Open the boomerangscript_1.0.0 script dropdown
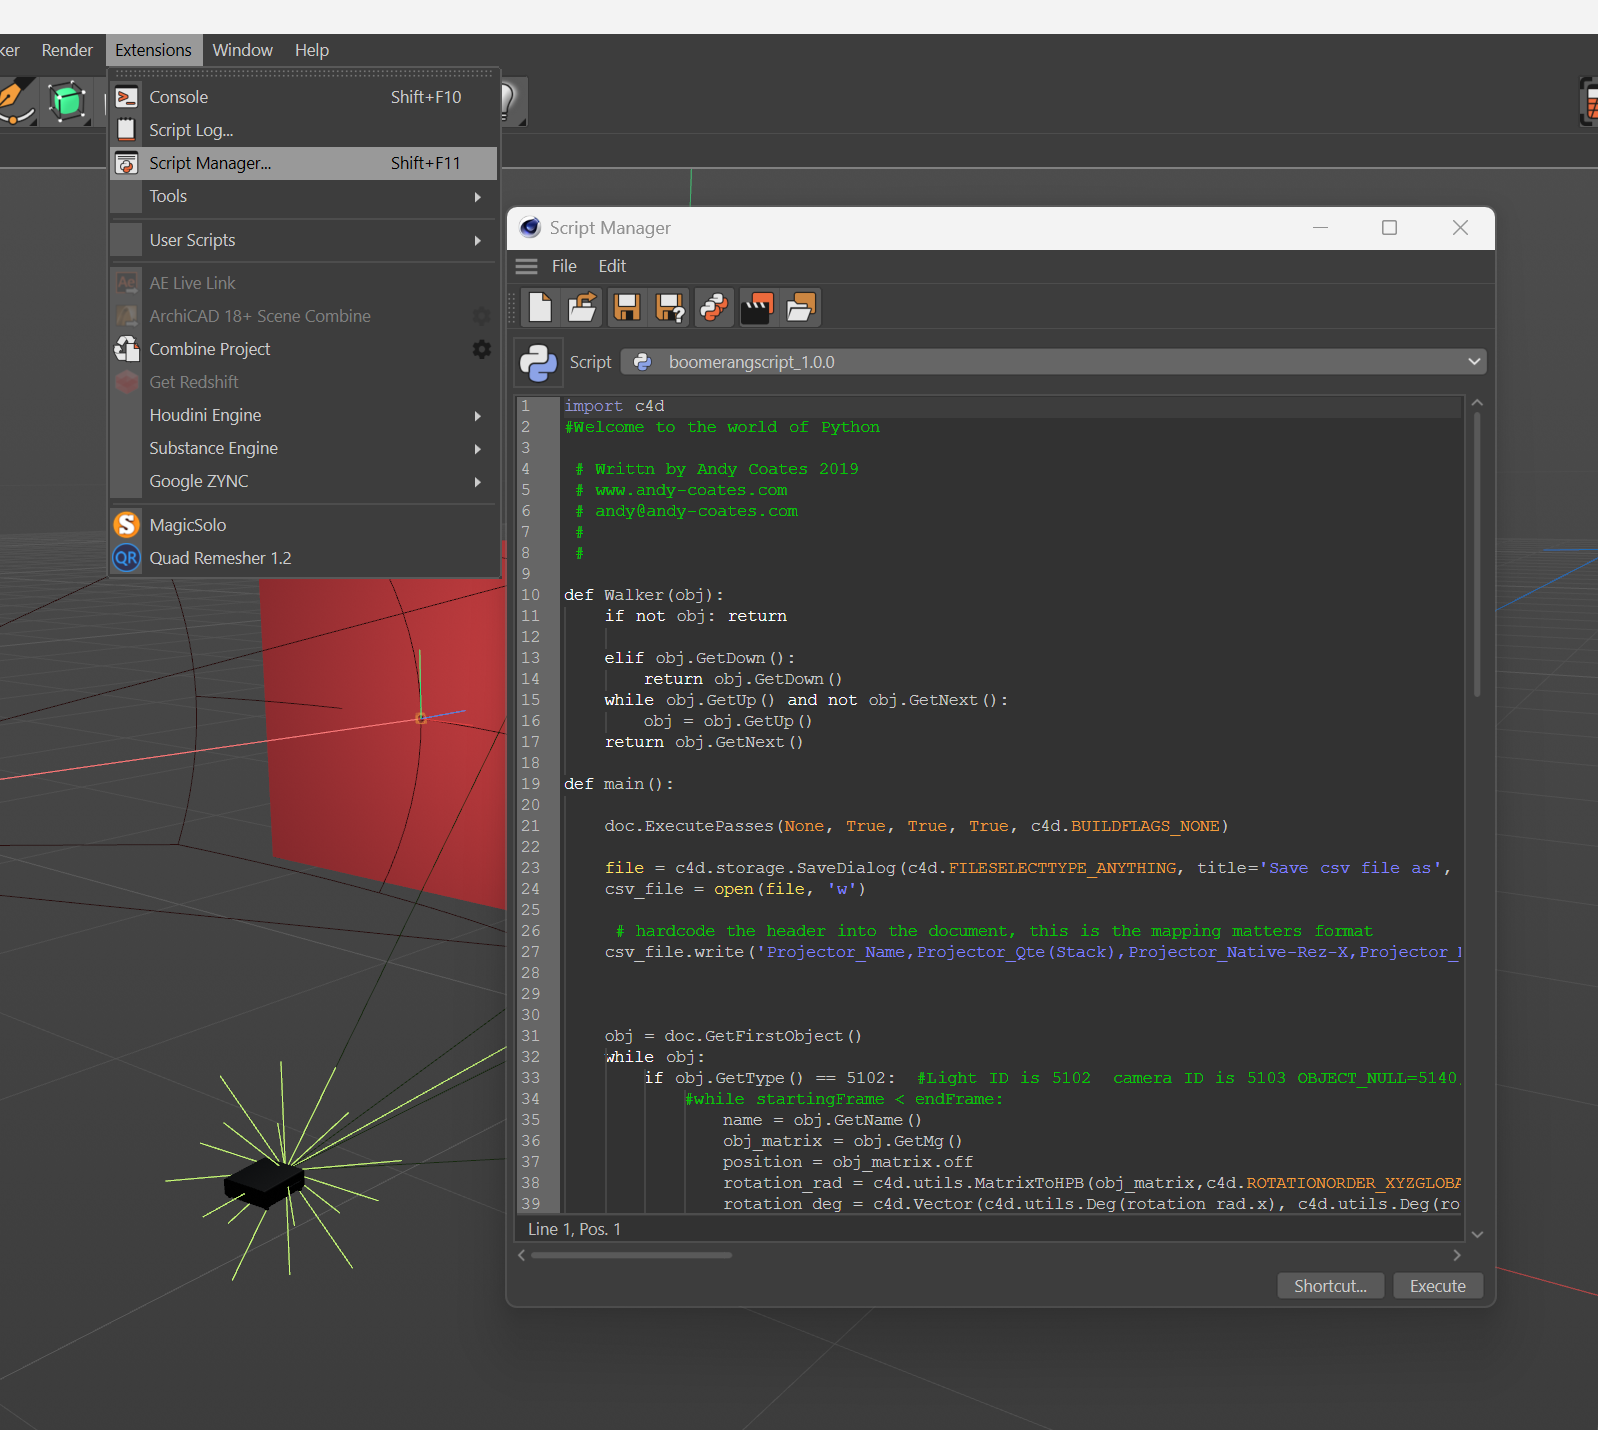The width and height of the screenshot is (1598, 1430). pos(1052,362)
